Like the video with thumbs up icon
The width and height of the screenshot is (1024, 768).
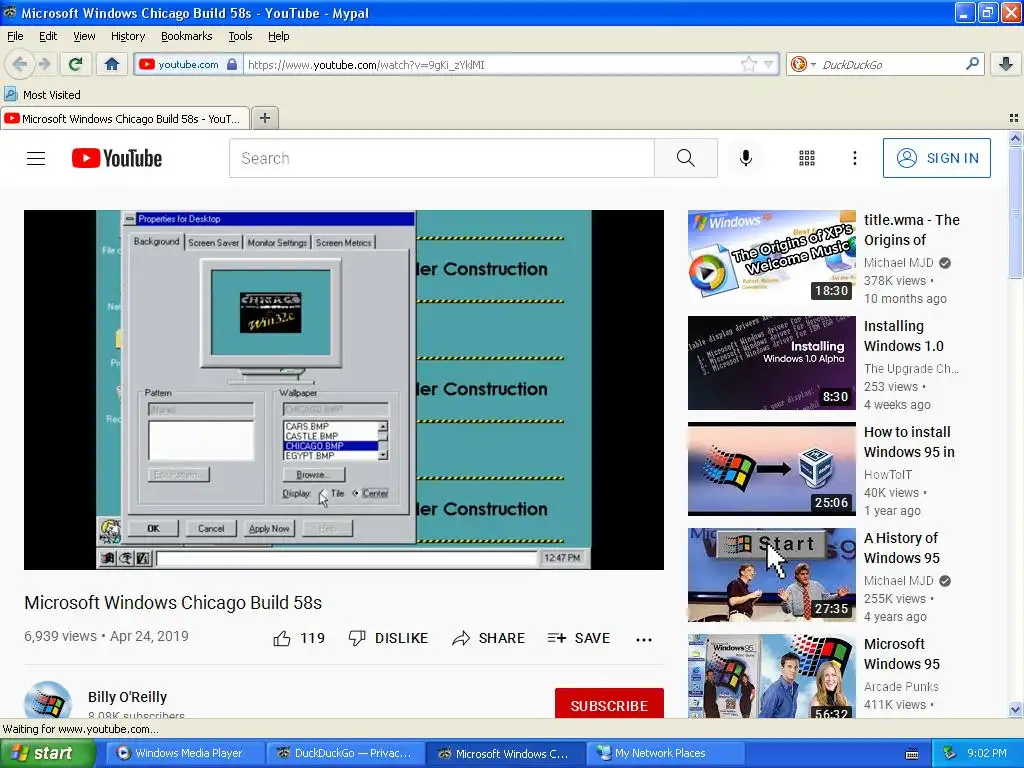[282, 638]
